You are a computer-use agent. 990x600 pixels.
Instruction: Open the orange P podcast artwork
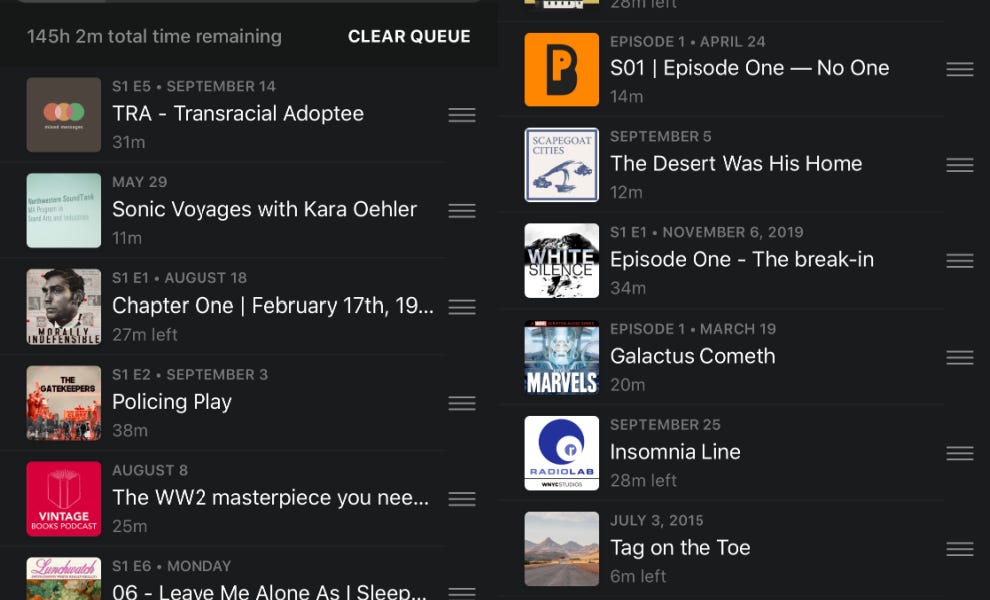[562, 69]
